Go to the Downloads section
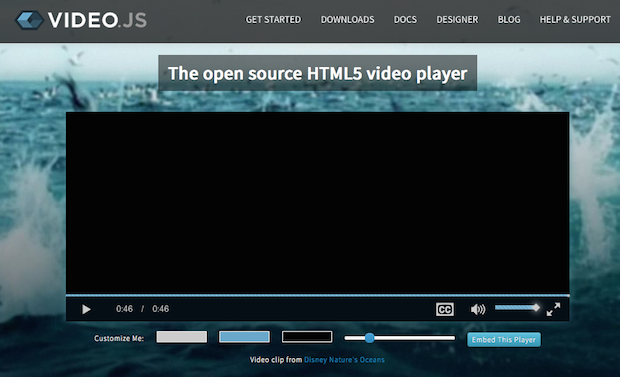This screenshot has height=377, width=620. point(348,19)
